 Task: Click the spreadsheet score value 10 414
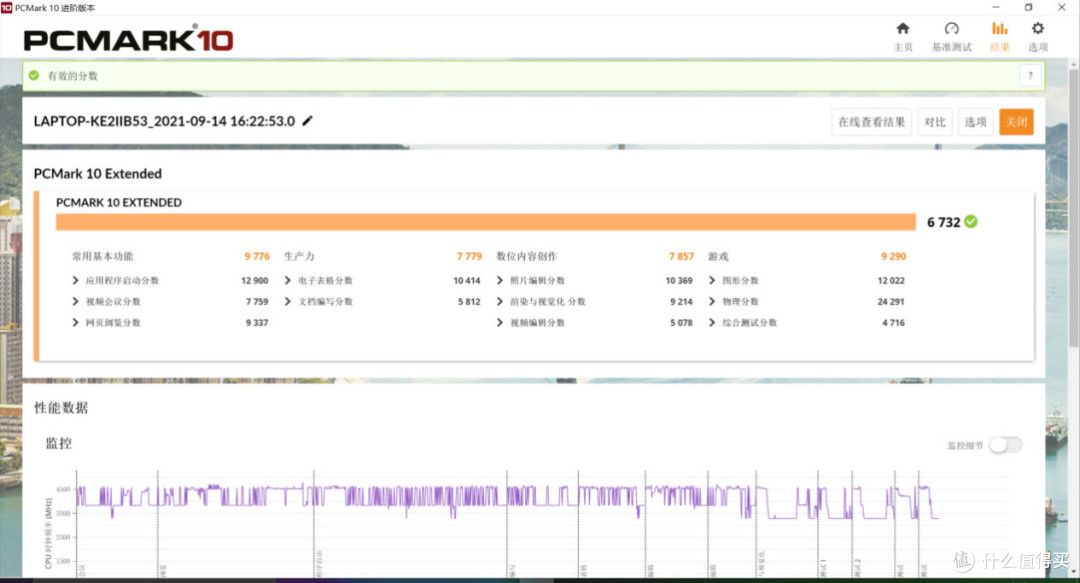[466, 280]
